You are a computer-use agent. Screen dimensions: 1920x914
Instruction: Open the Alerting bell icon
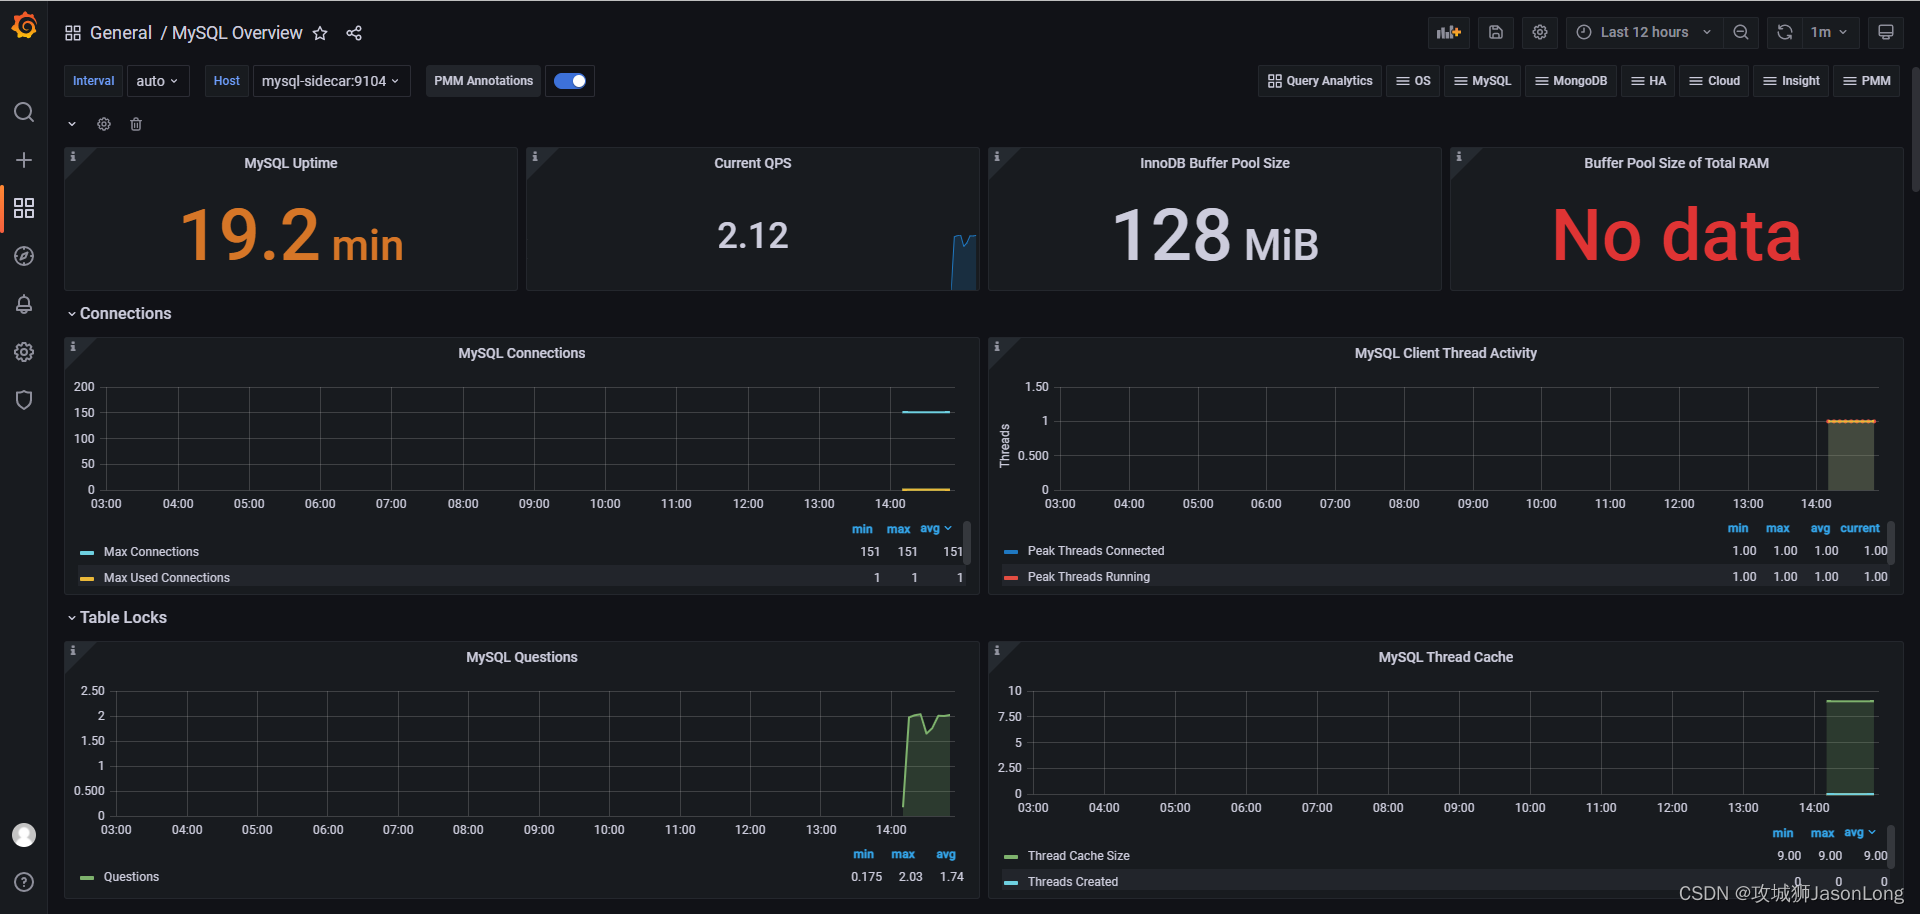tap(24, 304)
